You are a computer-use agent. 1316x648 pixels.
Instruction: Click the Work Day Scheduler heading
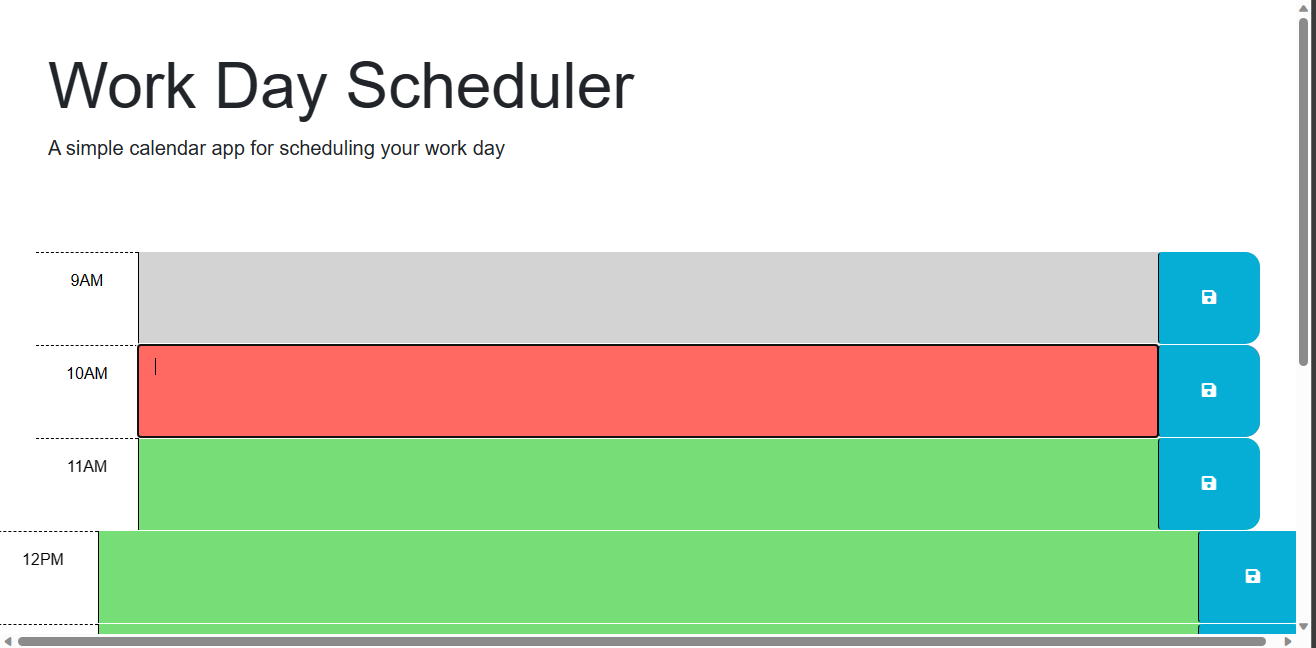(x=340, y=87)
